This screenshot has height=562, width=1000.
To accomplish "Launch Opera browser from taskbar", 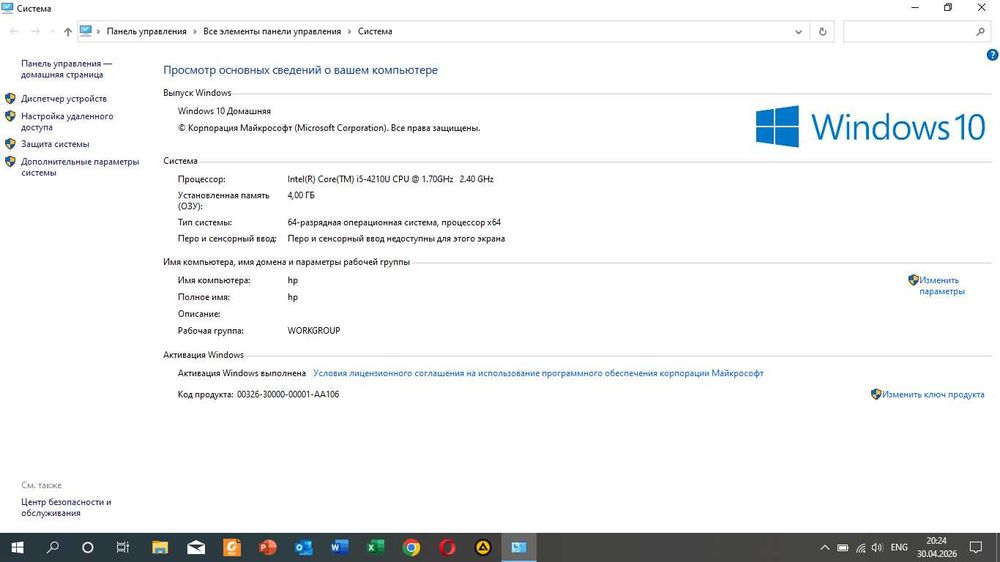I will 447,547.
